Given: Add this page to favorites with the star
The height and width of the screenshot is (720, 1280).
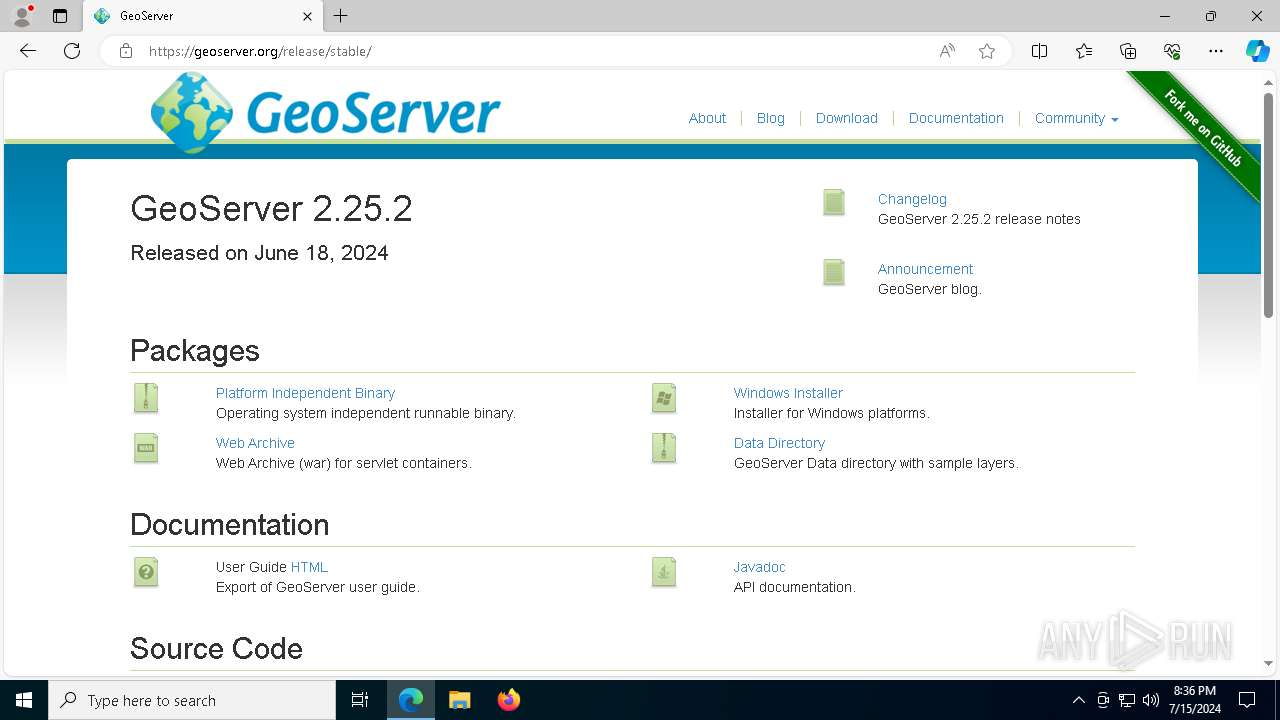Looking at the screenshot, I should [987, 51].
